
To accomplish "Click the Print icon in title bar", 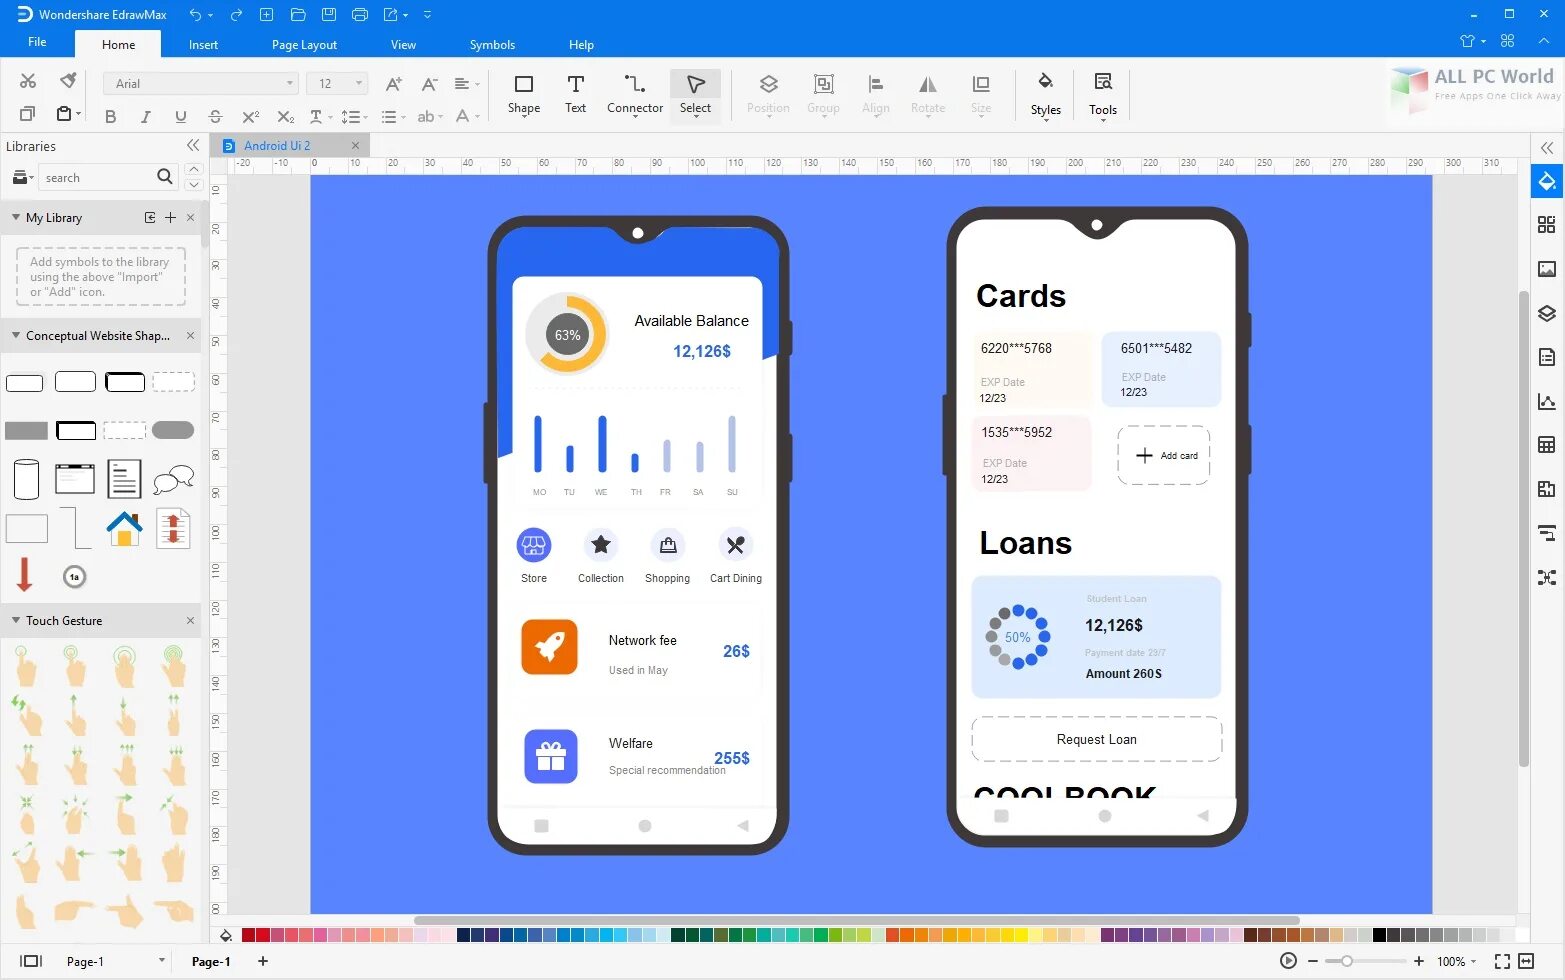I will click(360, 15).
